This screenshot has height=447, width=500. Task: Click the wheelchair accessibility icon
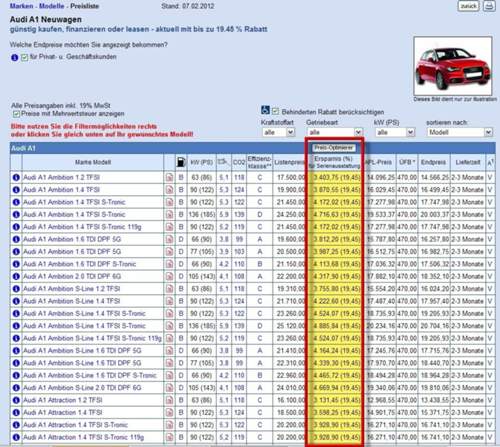tap(265, 110)
